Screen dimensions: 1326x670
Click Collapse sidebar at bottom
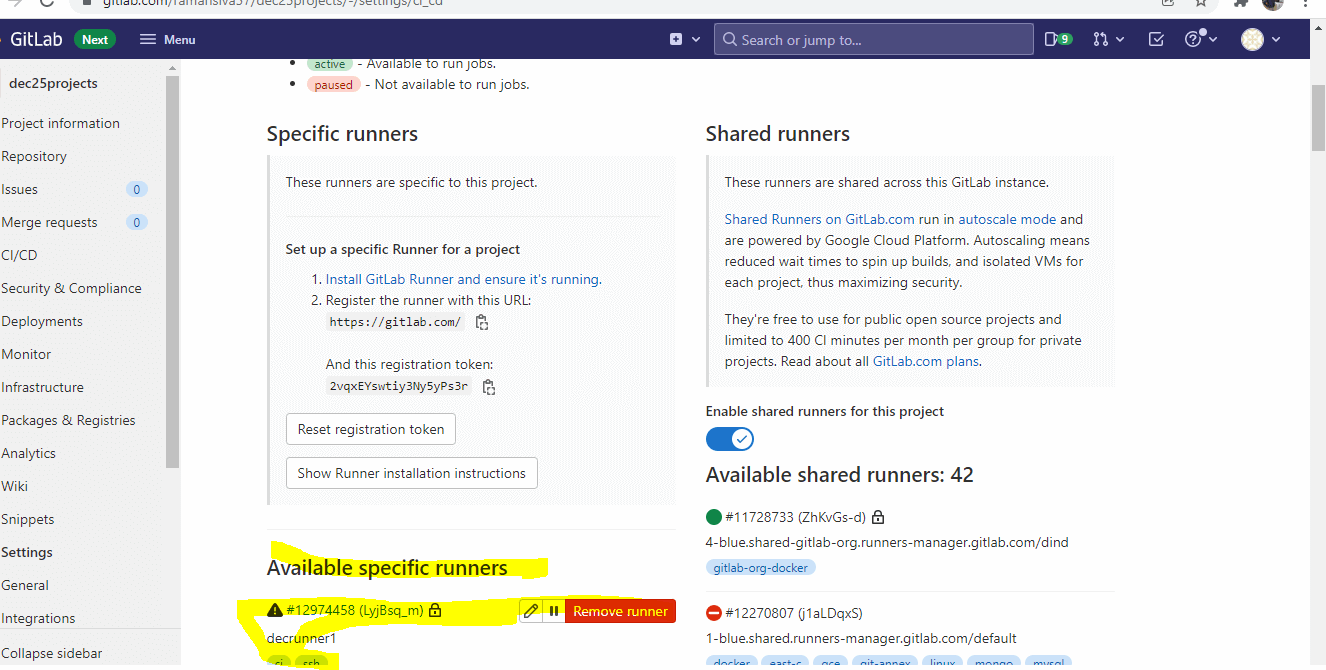point(52,653)
